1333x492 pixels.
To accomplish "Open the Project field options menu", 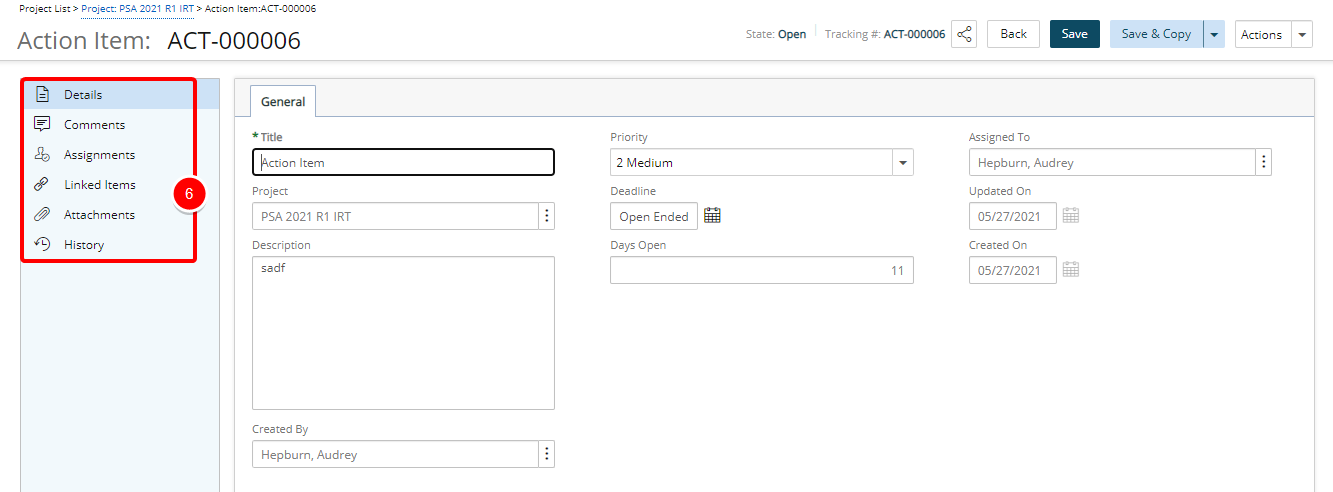I will (546, 216).
